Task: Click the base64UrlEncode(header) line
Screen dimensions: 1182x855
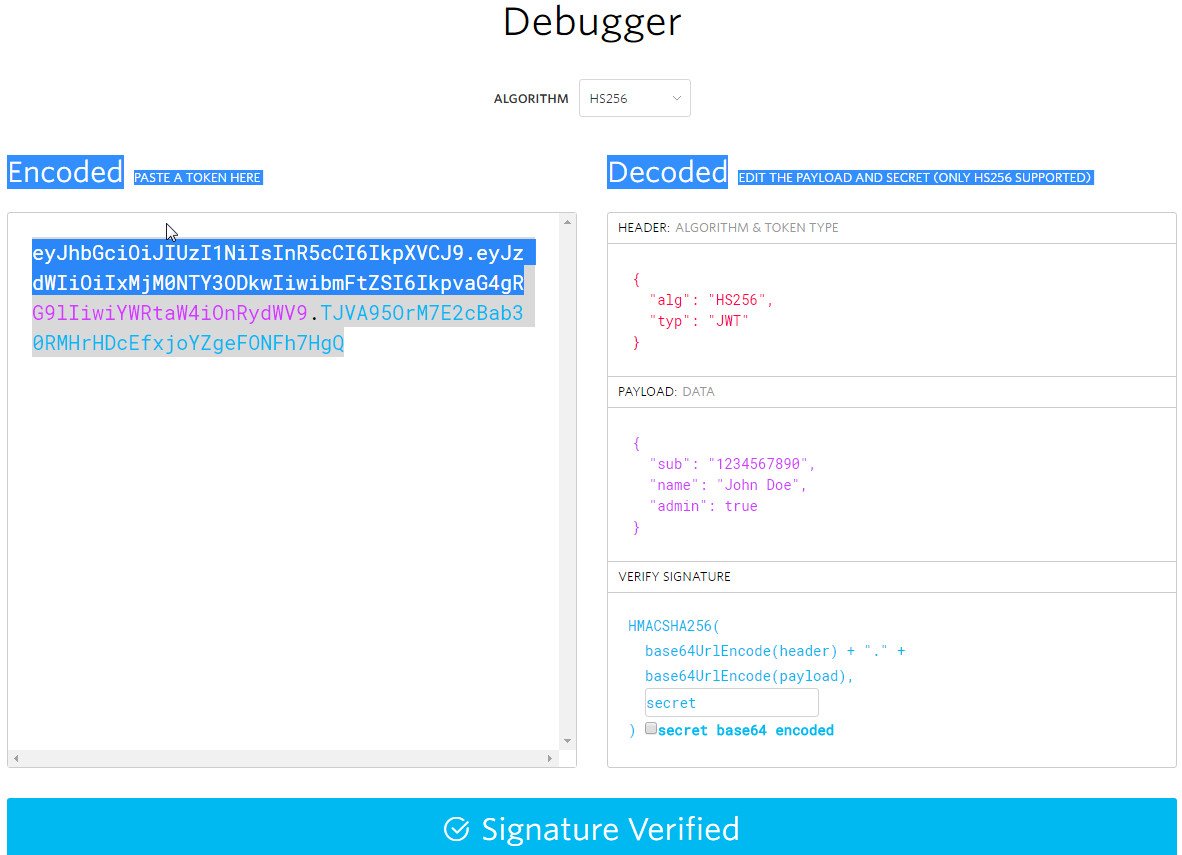Action: tap(775, 651)
